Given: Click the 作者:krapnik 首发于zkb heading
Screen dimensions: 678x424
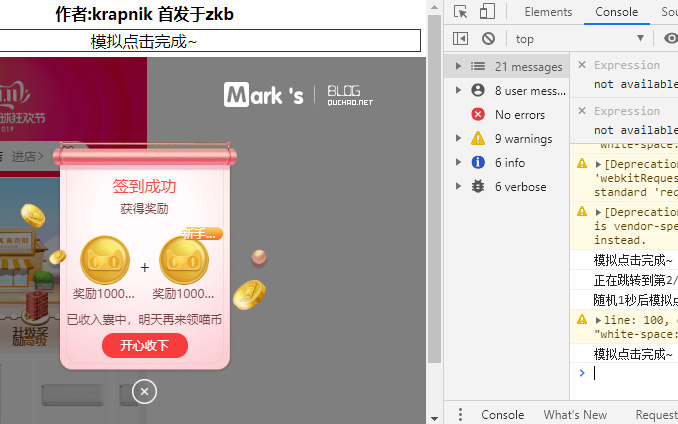Looking at the screenshot, I should [144, 14].
